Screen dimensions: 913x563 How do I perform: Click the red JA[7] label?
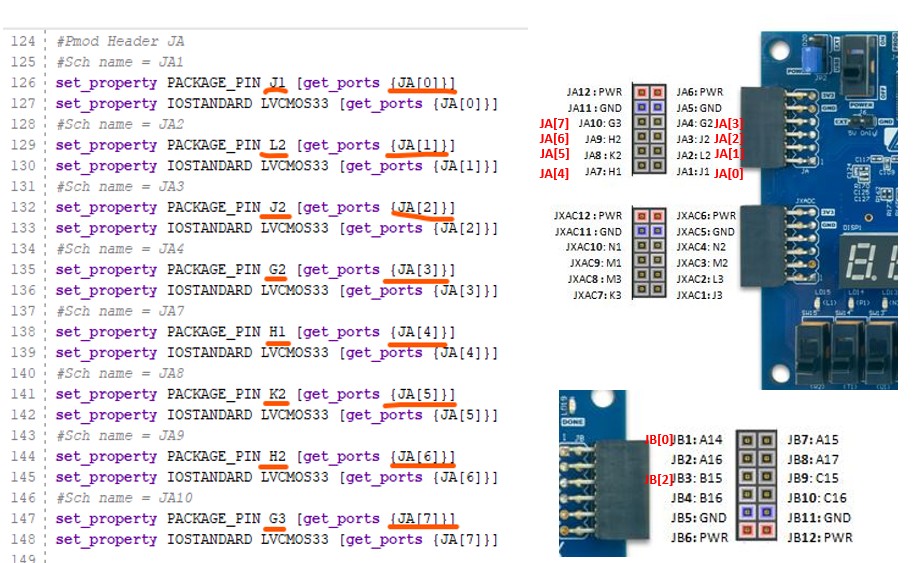pyautogui.click(x=555, y=123)
